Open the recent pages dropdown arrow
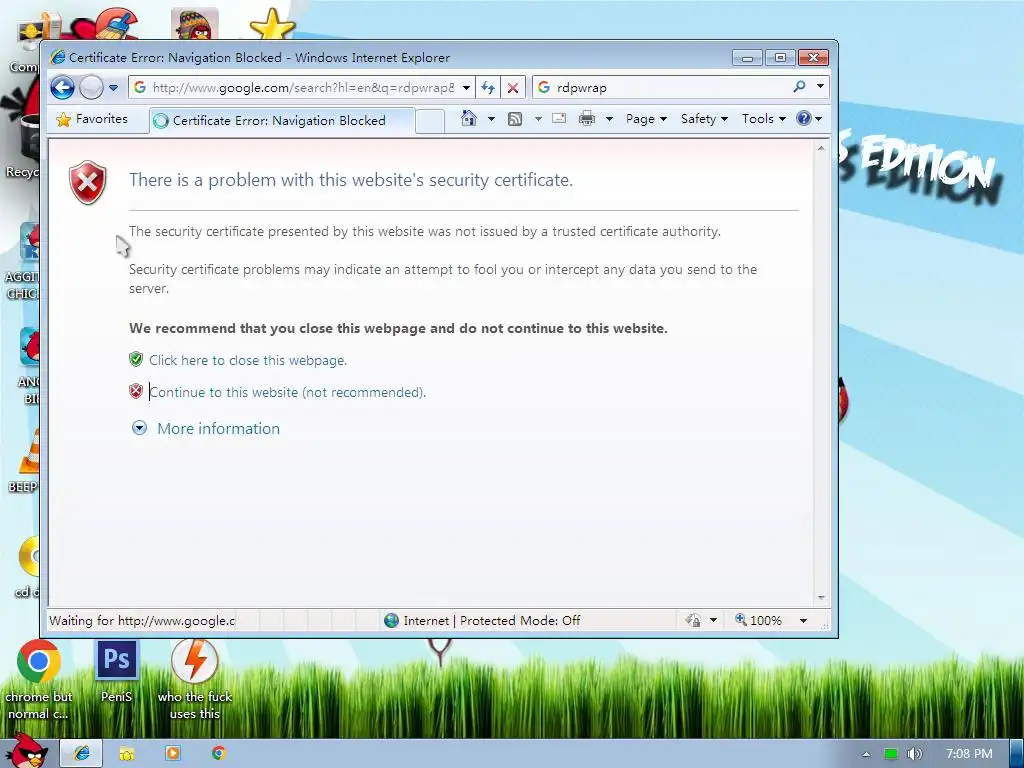Screen dimensions: 1024x768 [113, 88]
